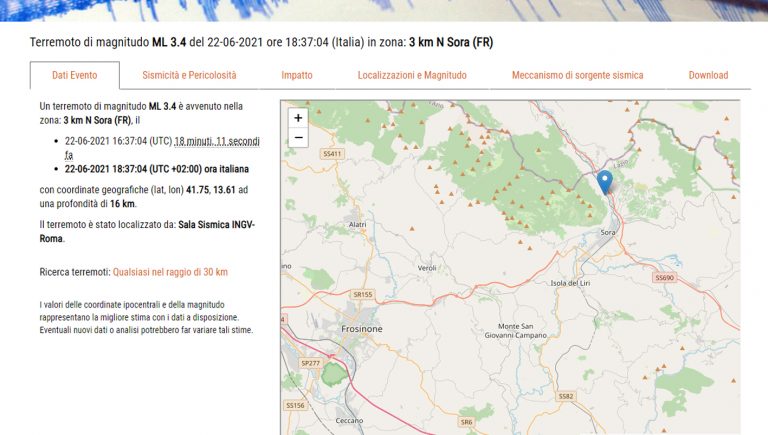Open the Dati Evento tab
The image size is (768, 435).
tap(74, 75)
